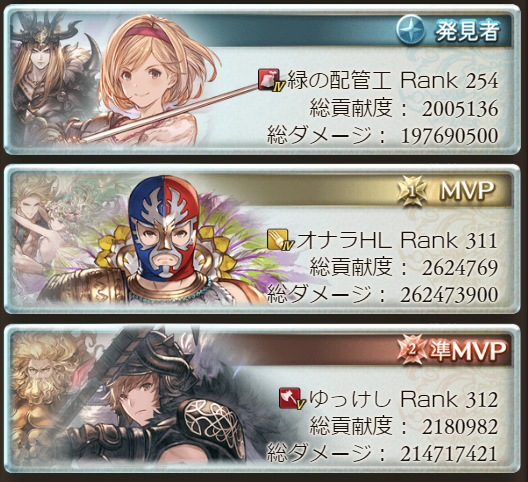Click the yellow class IV icon beside オナラHL
528x482 pixels.
point(280,240)
